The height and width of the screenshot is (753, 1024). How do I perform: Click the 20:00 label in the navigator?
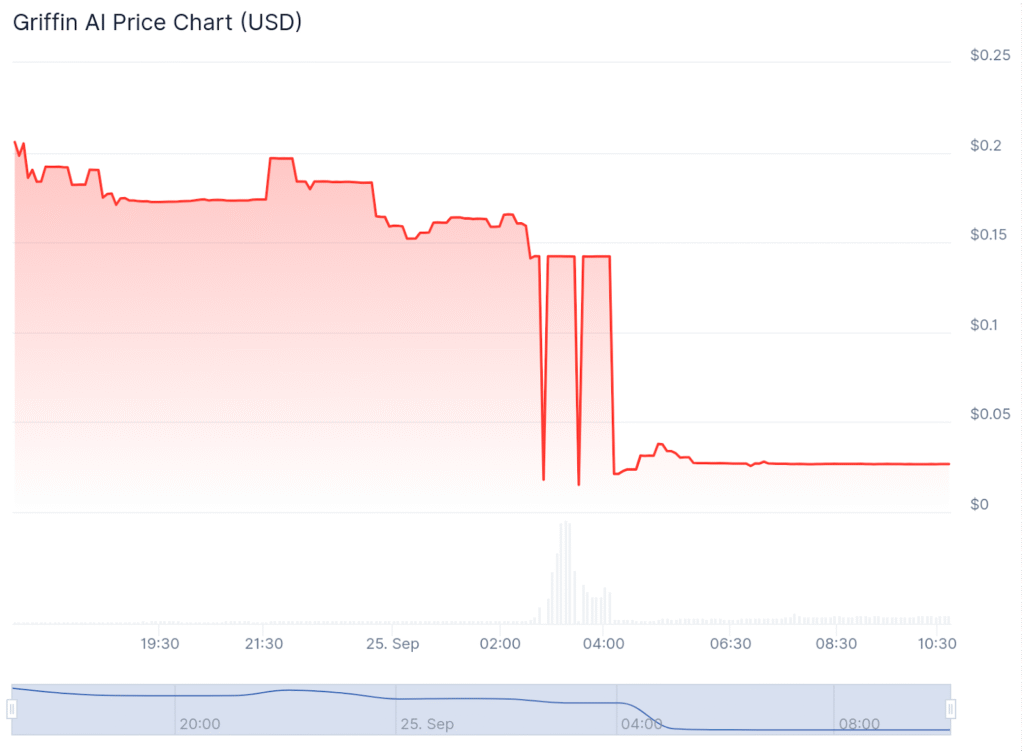pos(200,723)
